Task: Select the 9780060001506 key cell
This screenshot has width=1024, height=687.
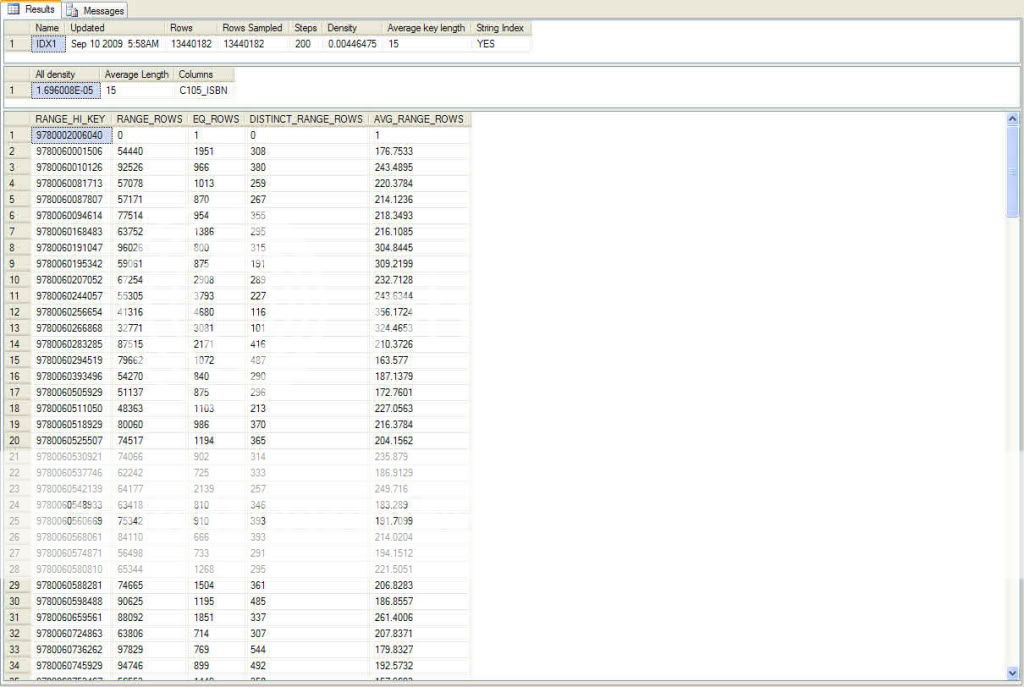Action: tap(71, 152)
